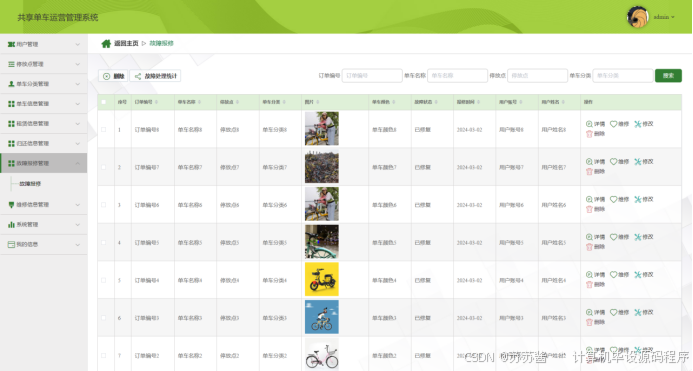
Task: Open the bike pile thumbnail in row 订单编号7
Action: click(322, 167)
